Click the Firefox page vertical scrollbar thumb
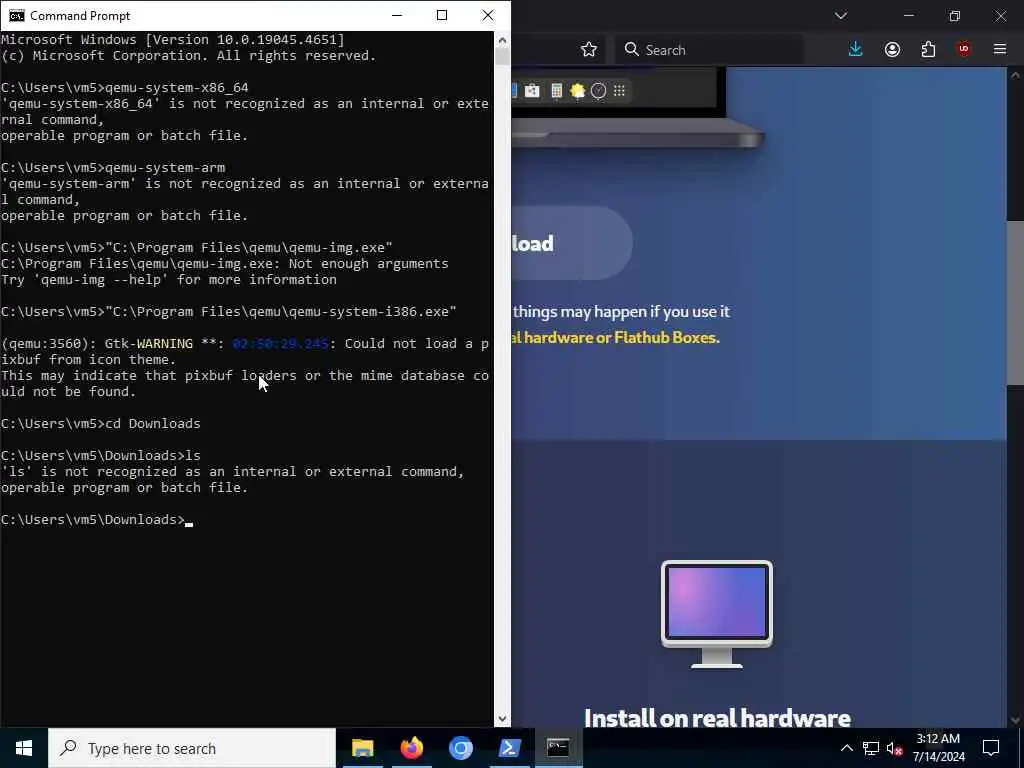 tap(1015, 302)
